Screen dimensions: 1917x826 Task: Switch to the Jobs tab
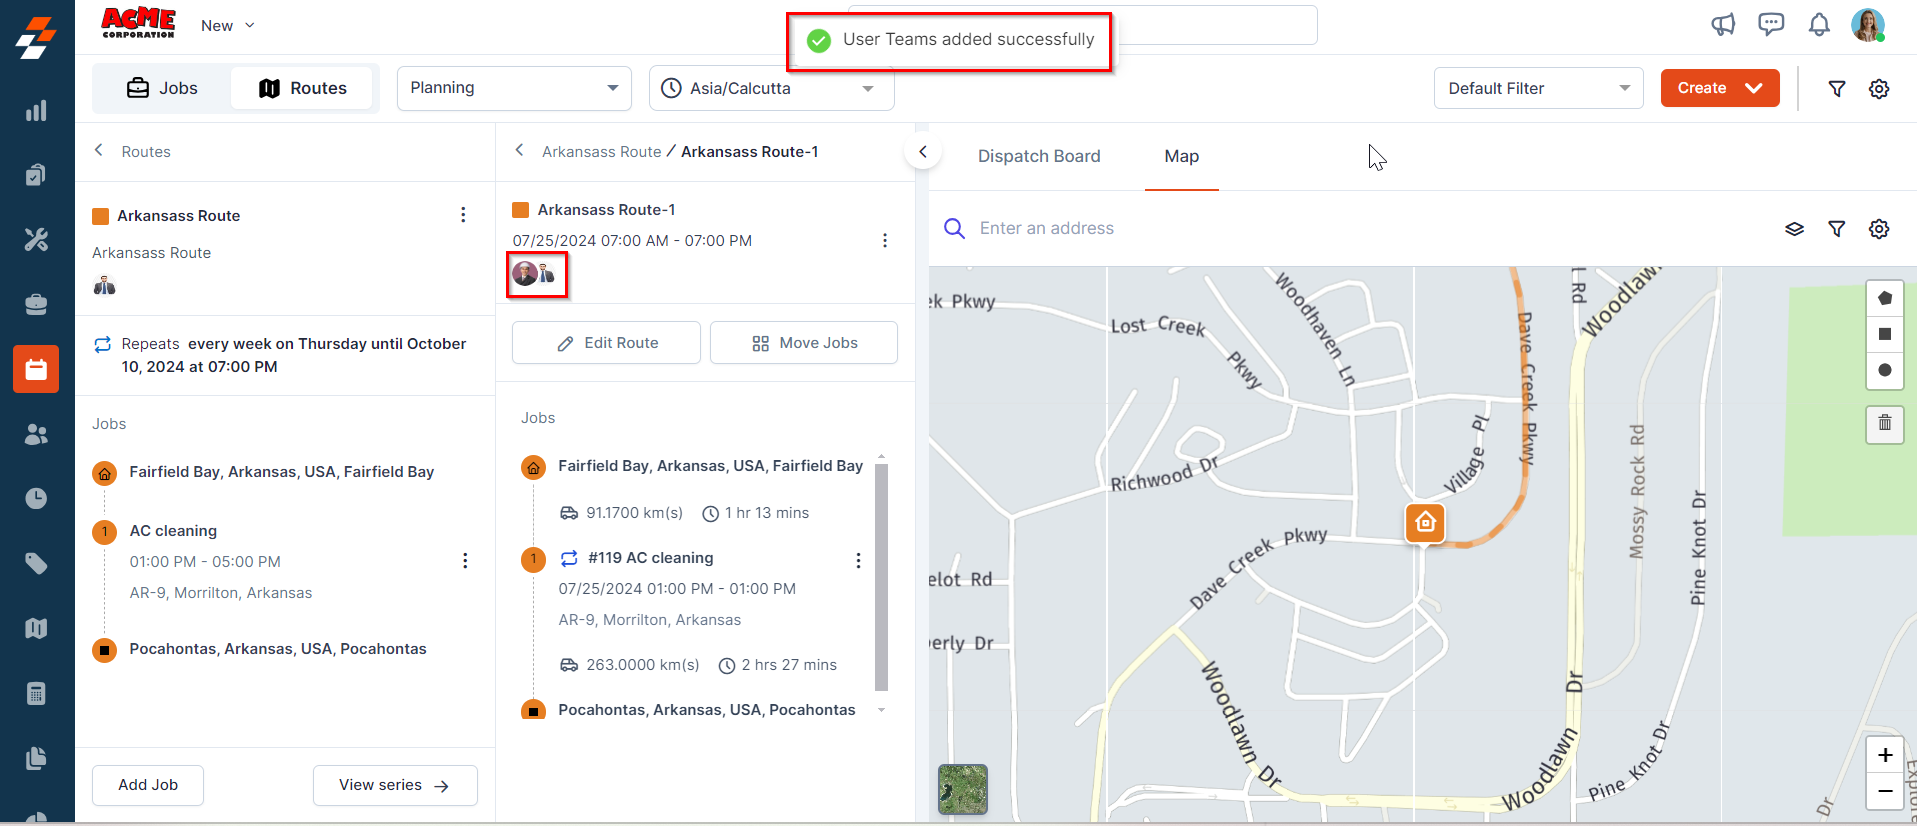coord(162,88)
